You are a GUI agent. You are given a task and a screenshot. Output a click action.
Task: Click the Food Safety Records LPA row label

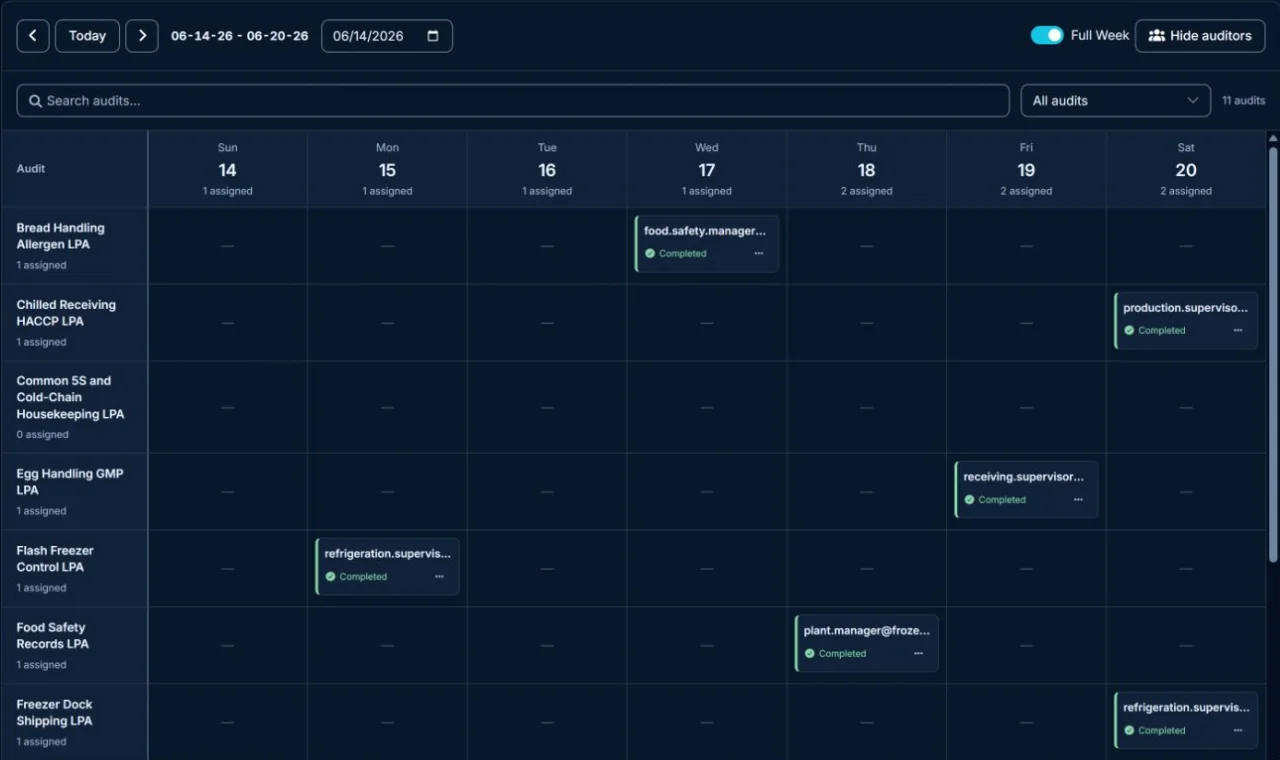point(53,636)
